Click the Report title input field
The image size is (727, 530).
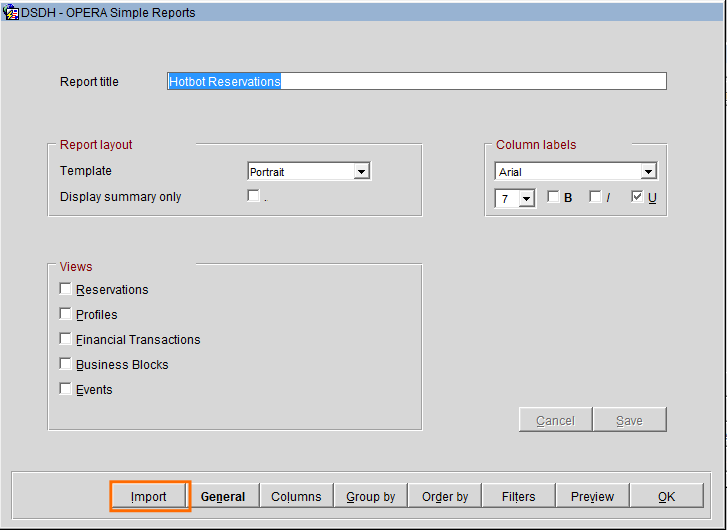pyautogui.click(x=417, y=81)
